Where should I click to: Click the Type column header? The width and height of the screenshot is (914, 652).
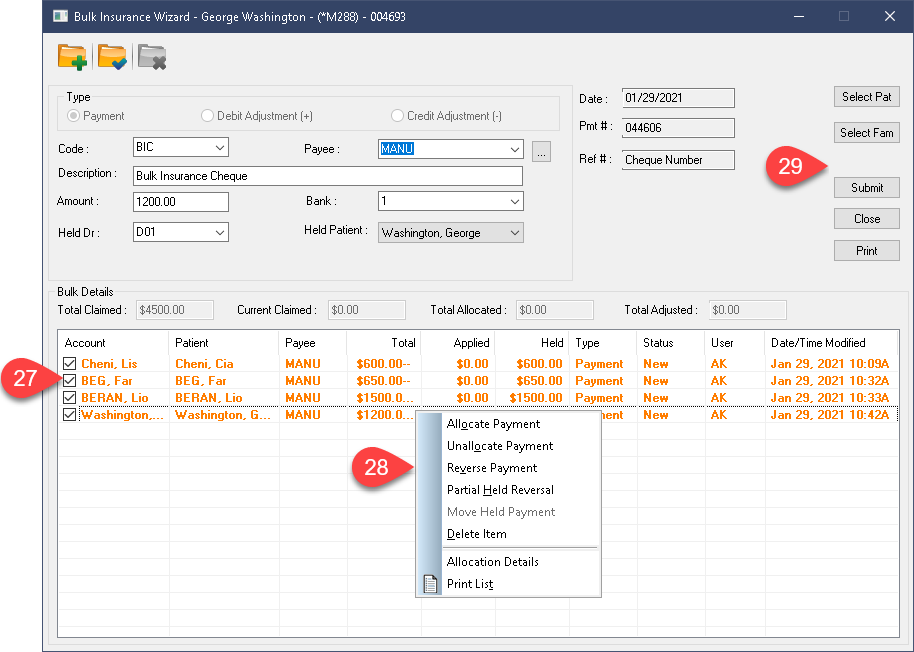pyautogui.click(x=603, y=343)
